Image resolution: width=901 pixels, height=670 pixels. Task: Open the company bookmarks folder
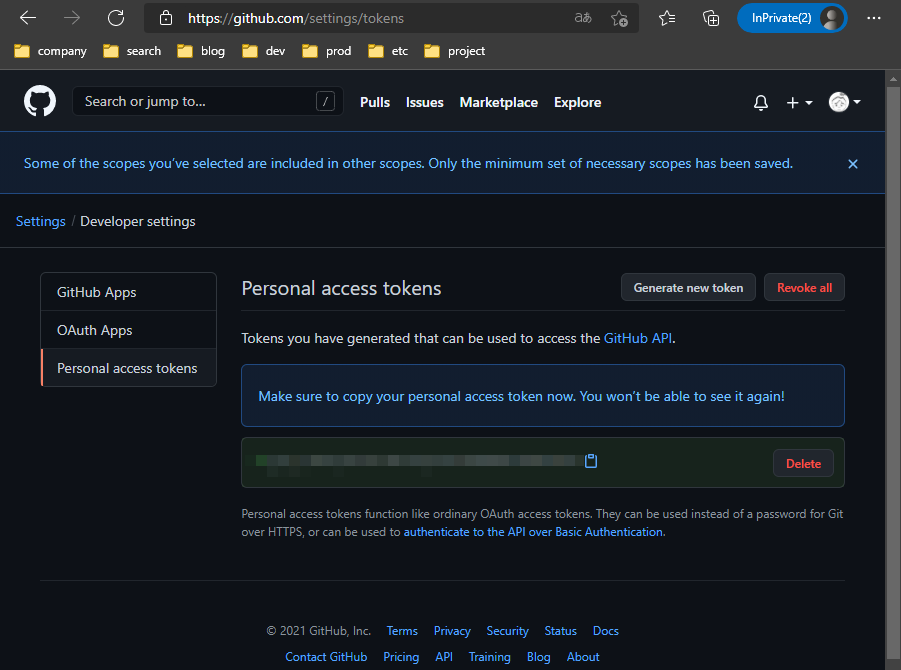(50, 51)
